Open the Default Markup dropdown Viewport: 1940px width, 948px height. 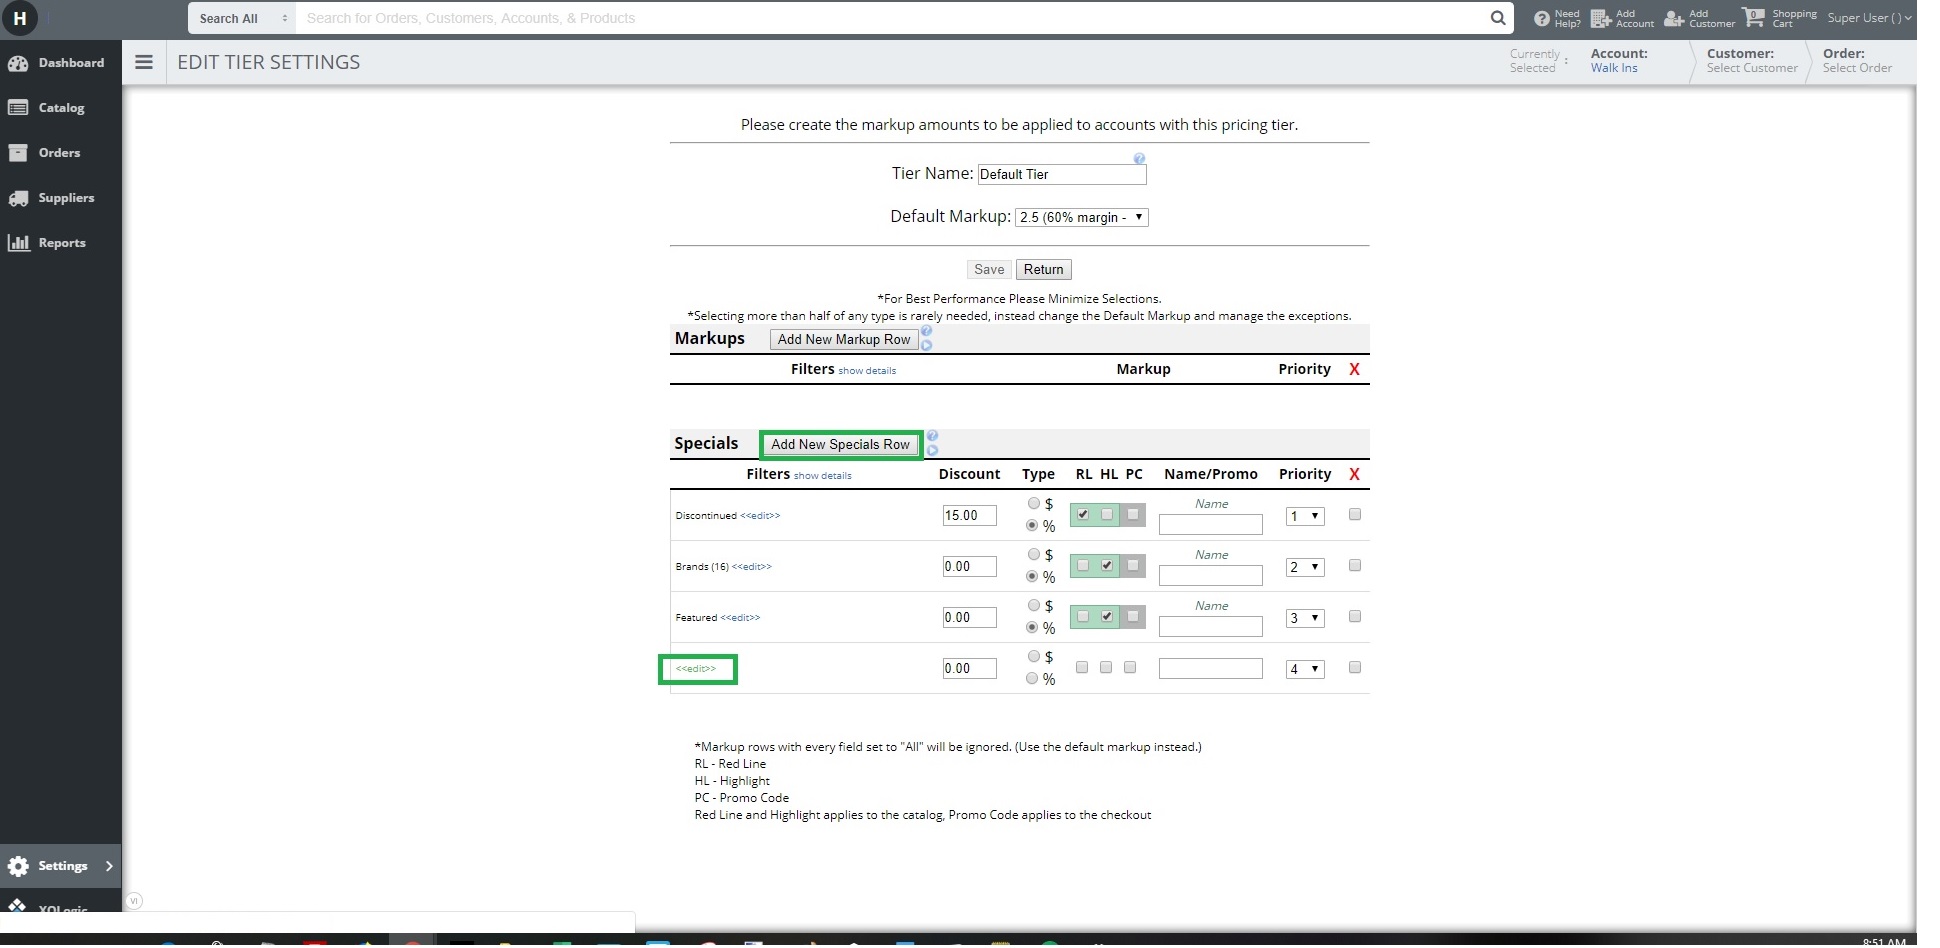[1082, 217]
